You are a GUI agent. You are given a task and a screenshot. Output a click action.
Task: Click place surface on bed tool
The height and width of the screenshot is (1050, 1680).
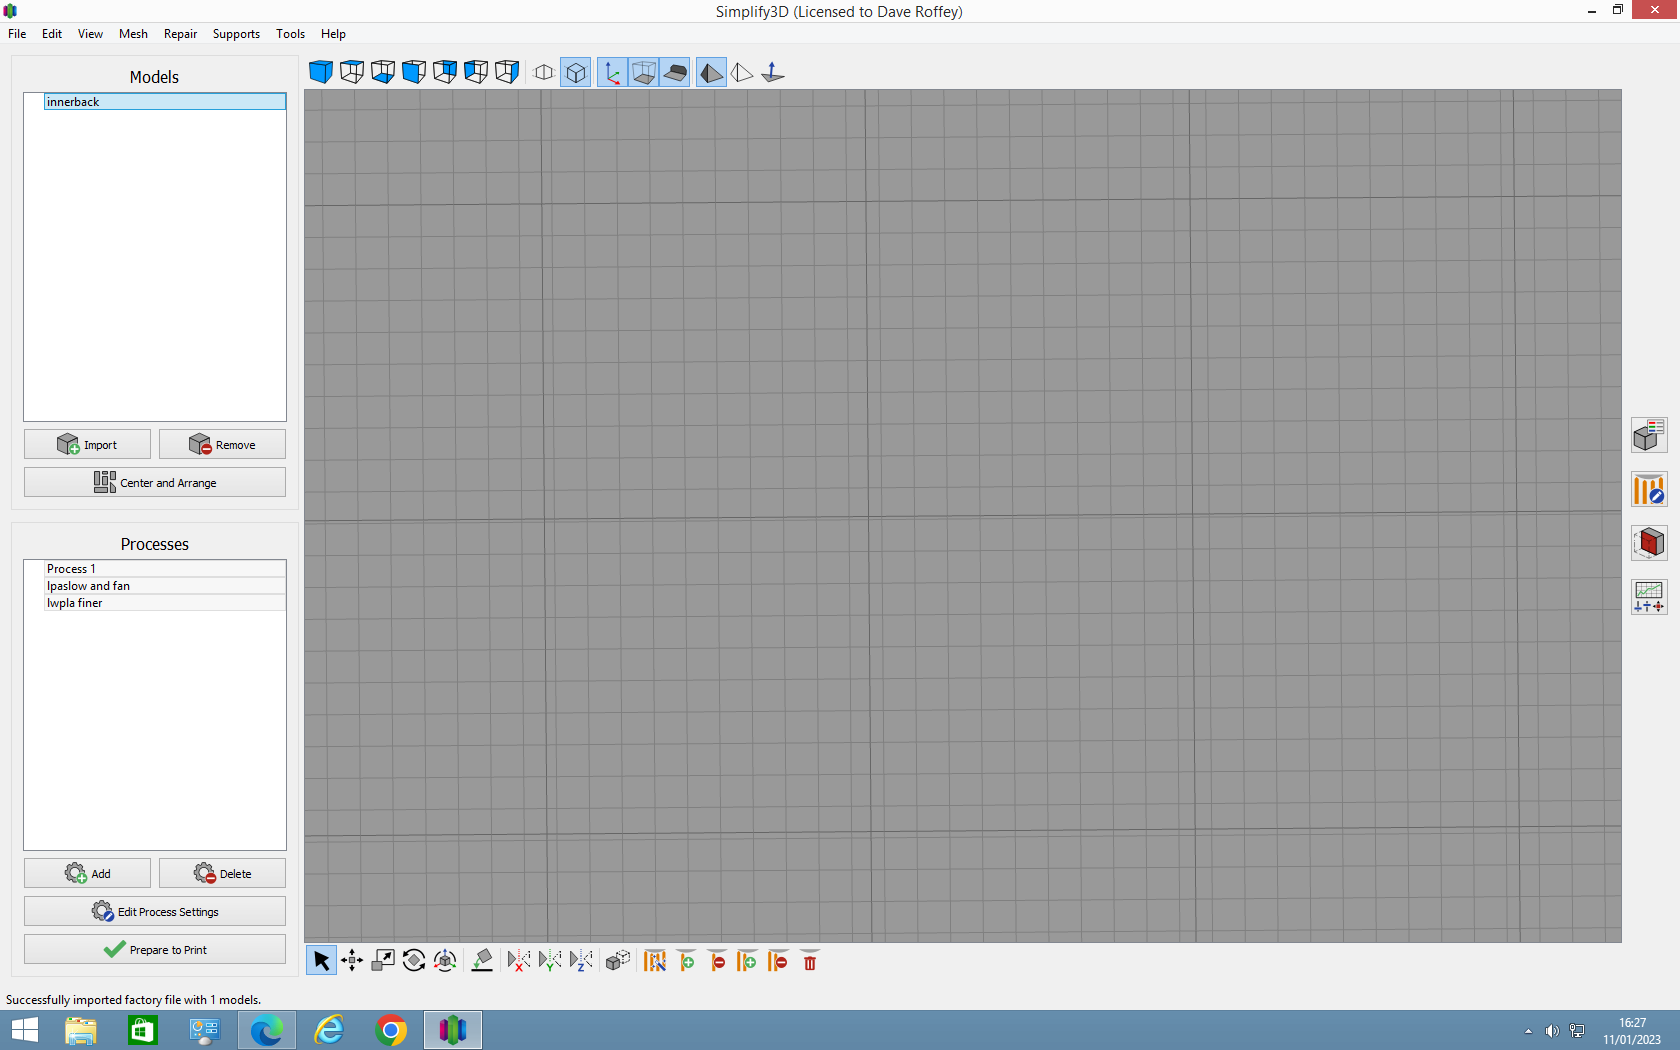point(482,961)
